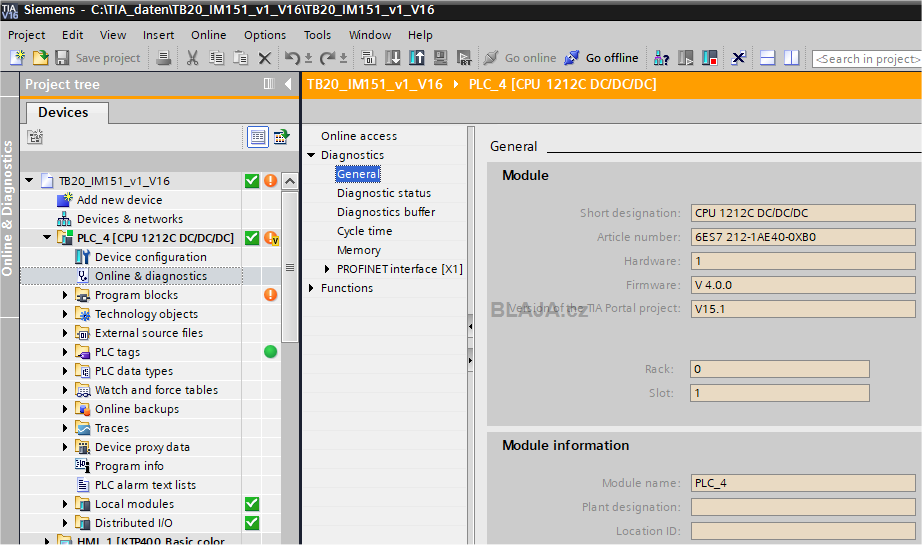This screenshot has height=545, width=922.
Task: Expand the PLC tags folder
Action: tap(65, 352)
